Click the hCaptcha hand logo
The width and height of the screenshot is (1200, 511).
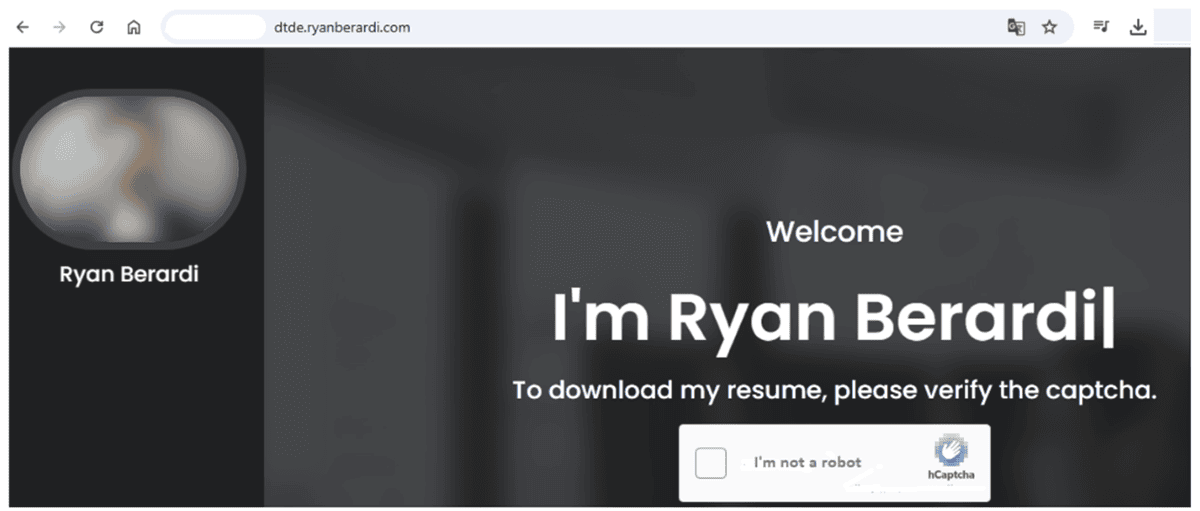pos(951,450)
